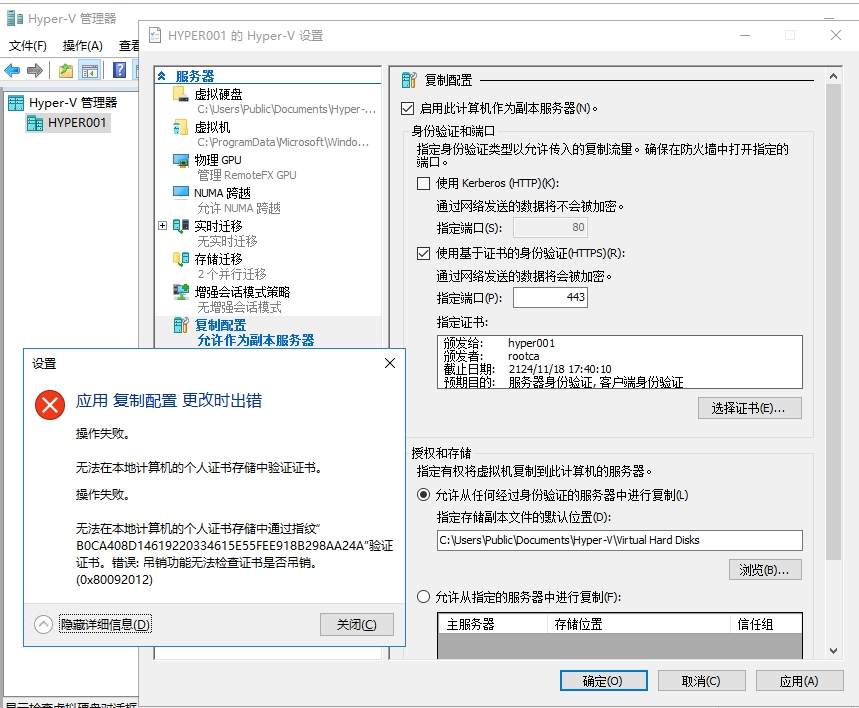Expand the 实时迁移 tree node
This screenshot has height=708, width=859.
[162, 226]
